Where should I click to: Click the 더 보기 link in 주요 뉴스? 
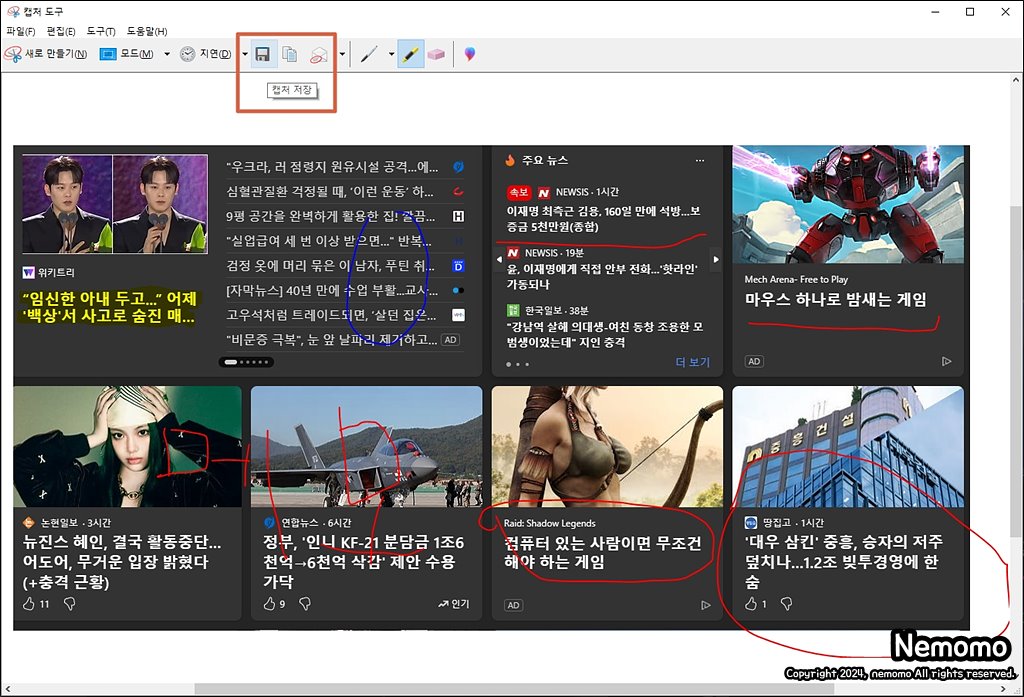tap(692, 362)
